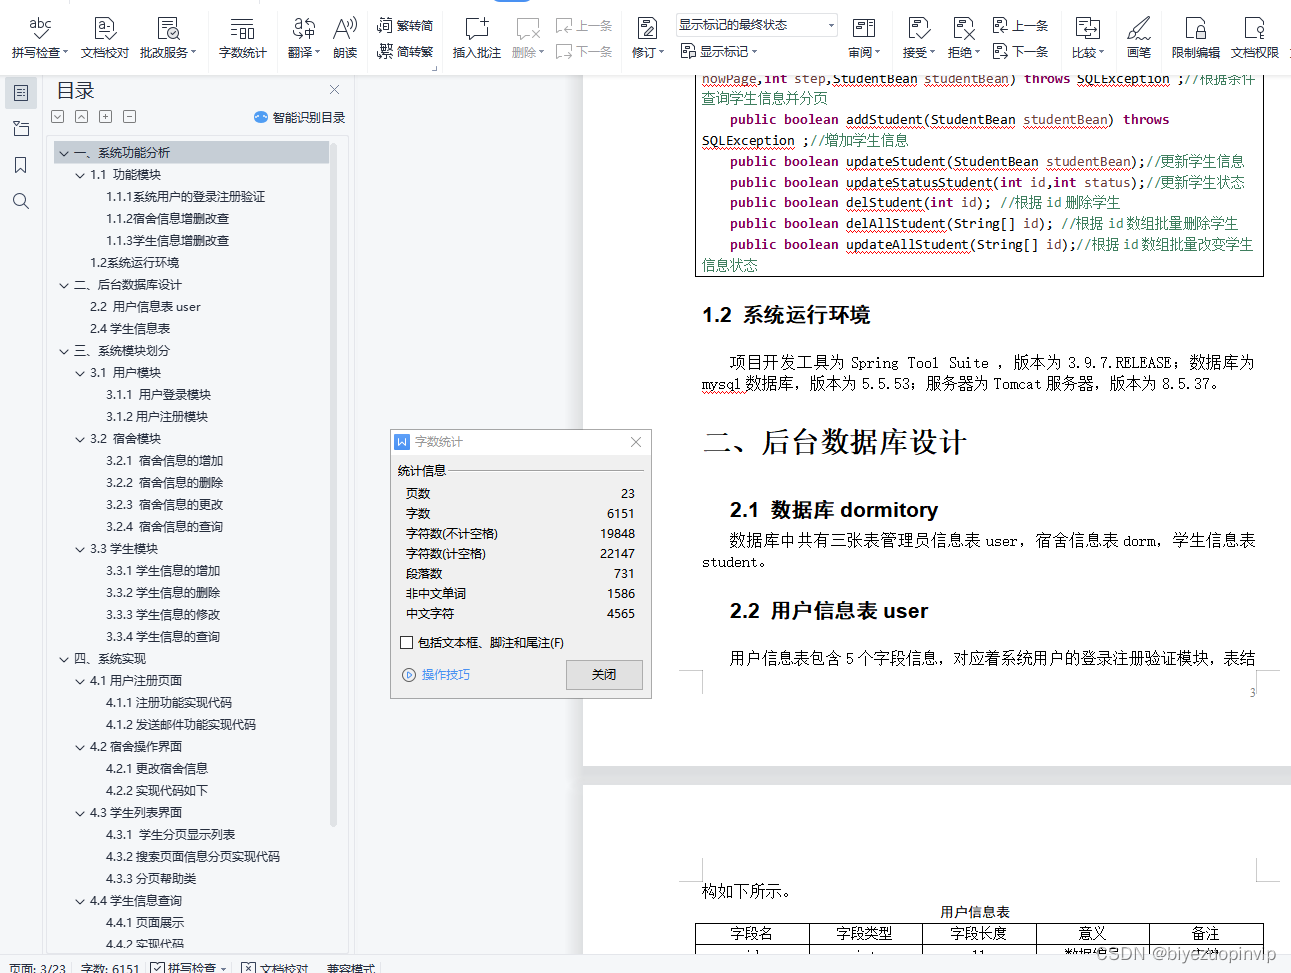This screenshot has height=973, width=1291.
Task: Open 文档权限 document permissions
Action: (x=1254, y=38)
